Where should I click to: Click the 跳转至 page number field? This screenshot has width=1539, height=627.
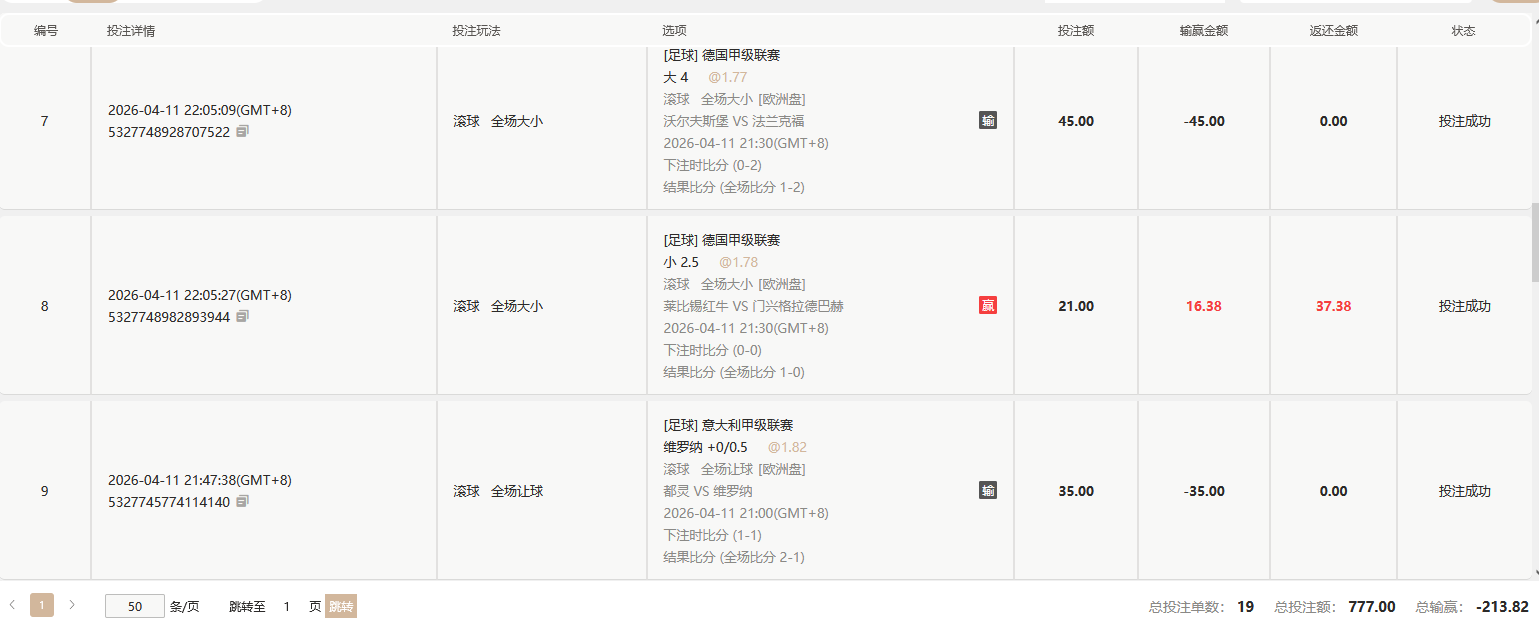point(287,606)
